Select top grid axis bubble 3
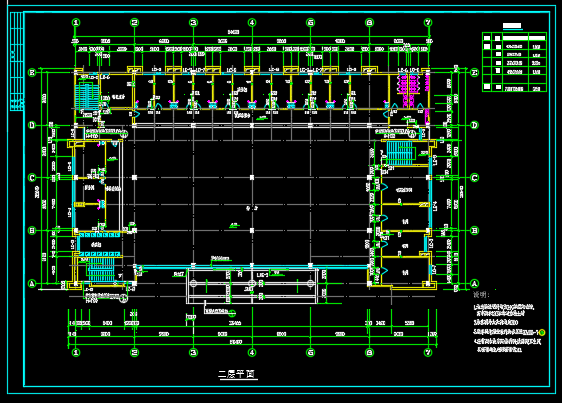Screen dimensions: 562x403 pyautogui.click(x=193, y=23)
